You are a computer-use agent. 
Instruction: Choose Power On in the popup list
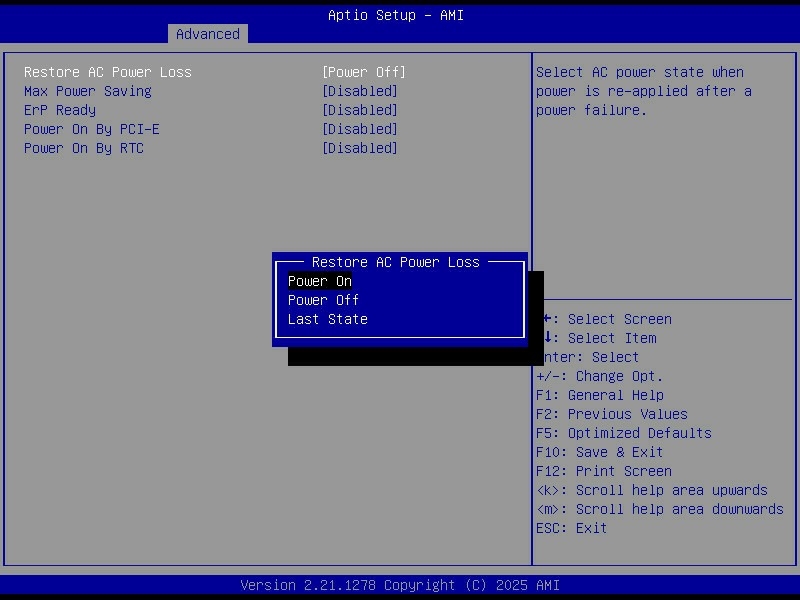(x=320, y=281)
